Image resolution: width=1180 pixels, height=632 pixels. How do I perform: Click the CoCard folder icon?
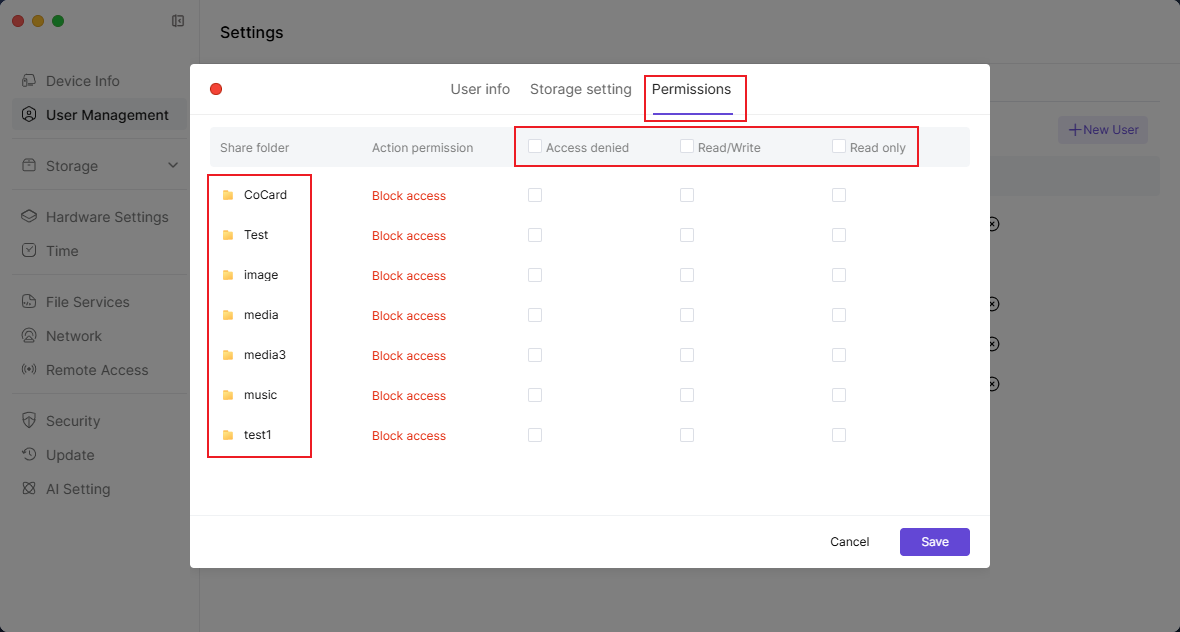(x=228, y=195)
